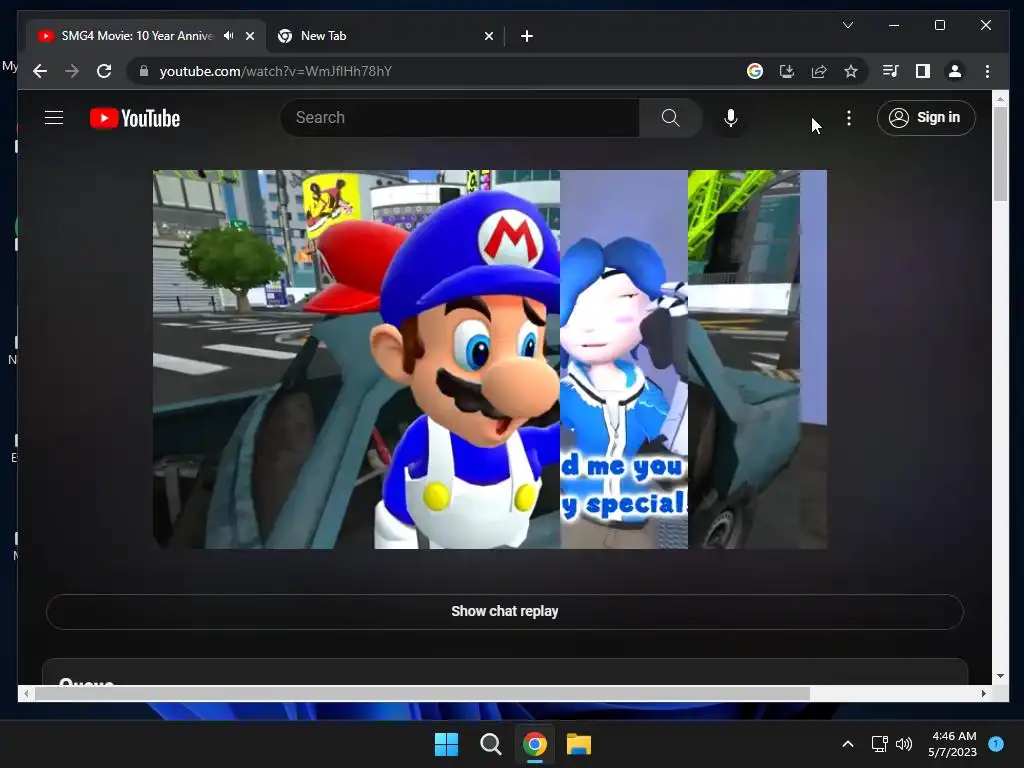Open the network icon in system tray
Viewport: 1024px width, 768px height.
point(880,744)
